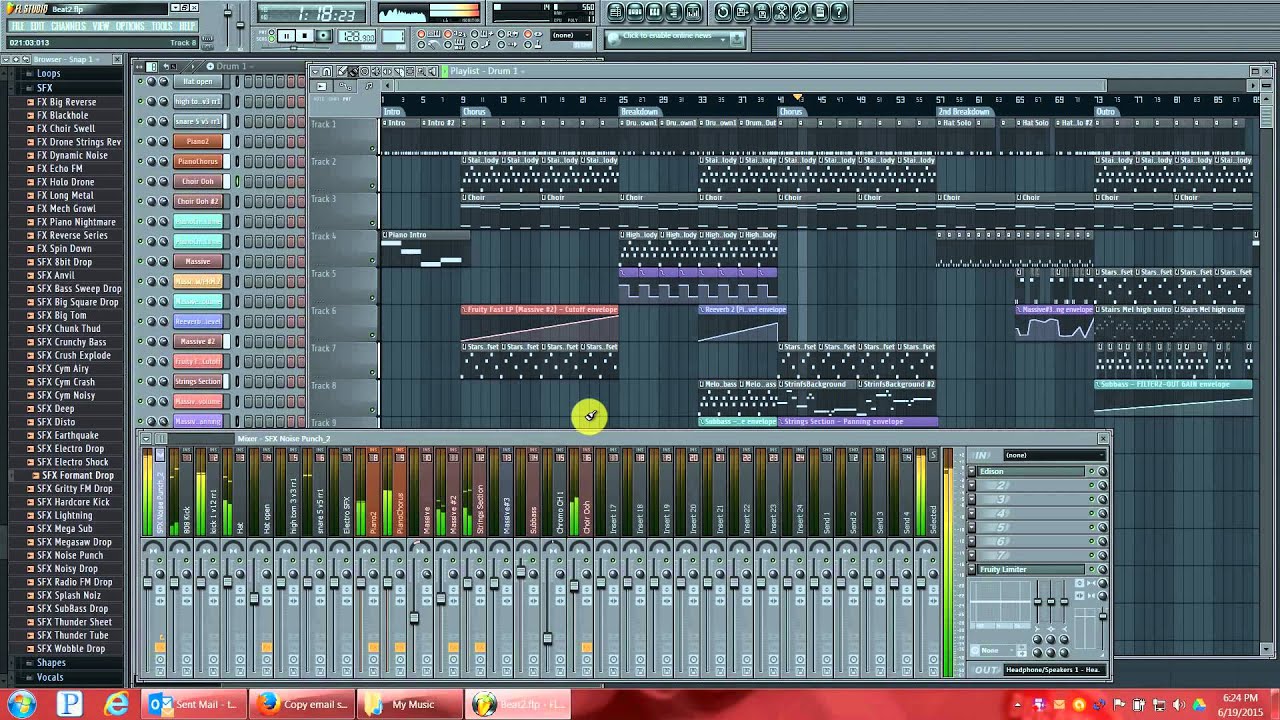The height and width of the screenshot is (720, 1280).
Task: Click the tempo display field
Action: point(356,37)
